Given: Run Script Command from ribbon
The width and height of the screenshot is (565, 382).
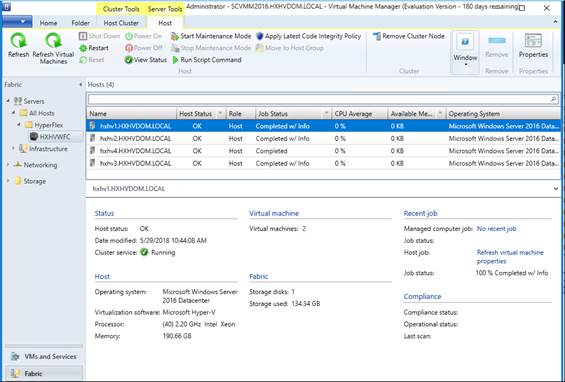Looking at the screenshot, I should 206,60.
